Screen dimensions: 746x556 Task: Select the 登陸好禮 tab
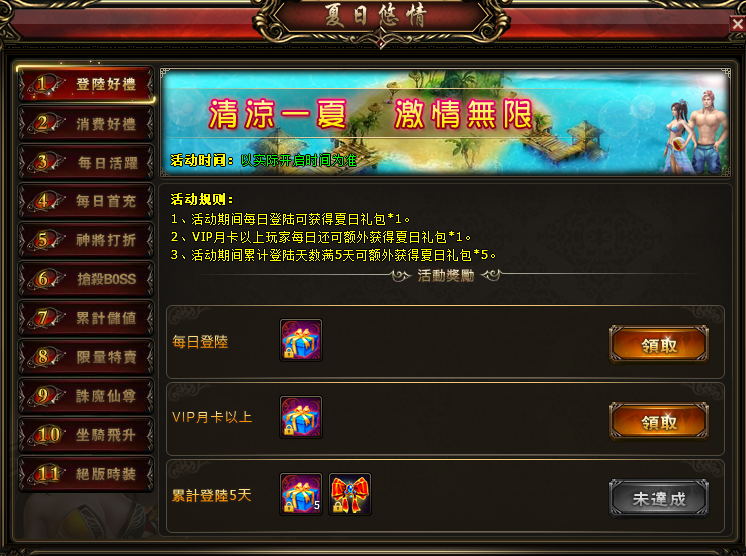pyautogui.click(x=86, y=84)
